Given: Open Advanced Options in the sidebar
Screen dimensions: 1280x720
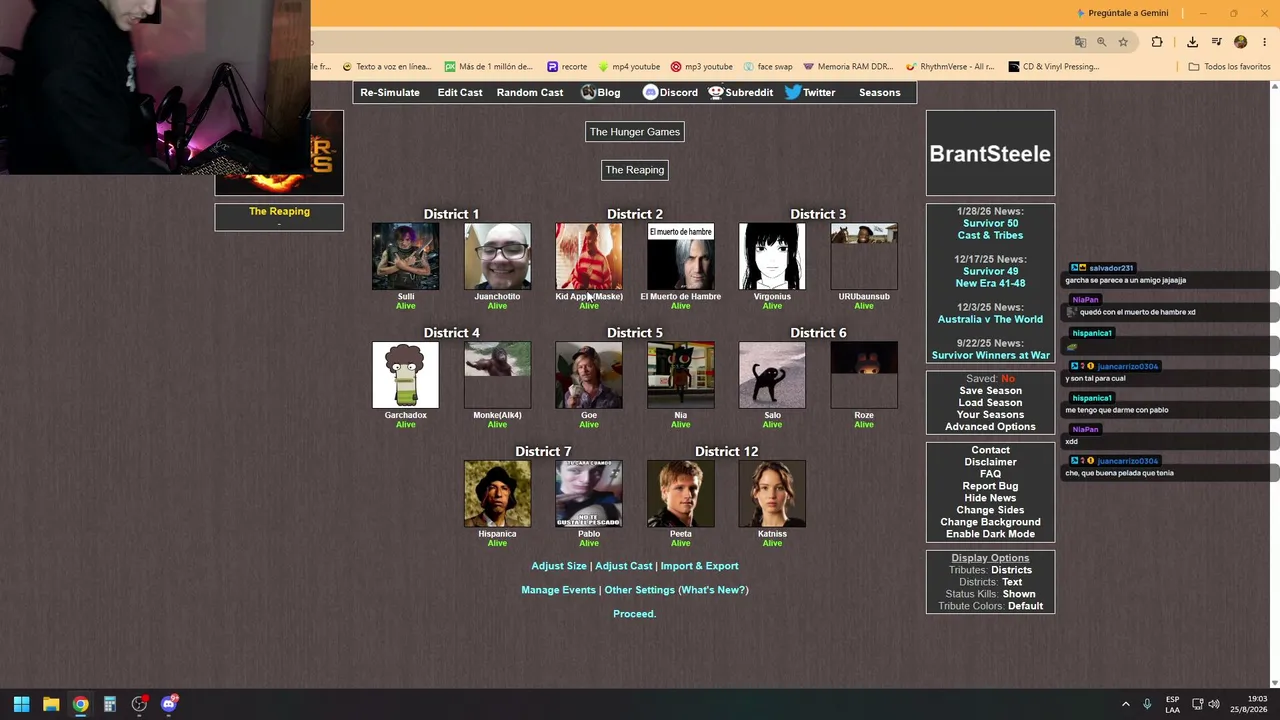Looking at the screenshot, I should click(x=990, y=427).
